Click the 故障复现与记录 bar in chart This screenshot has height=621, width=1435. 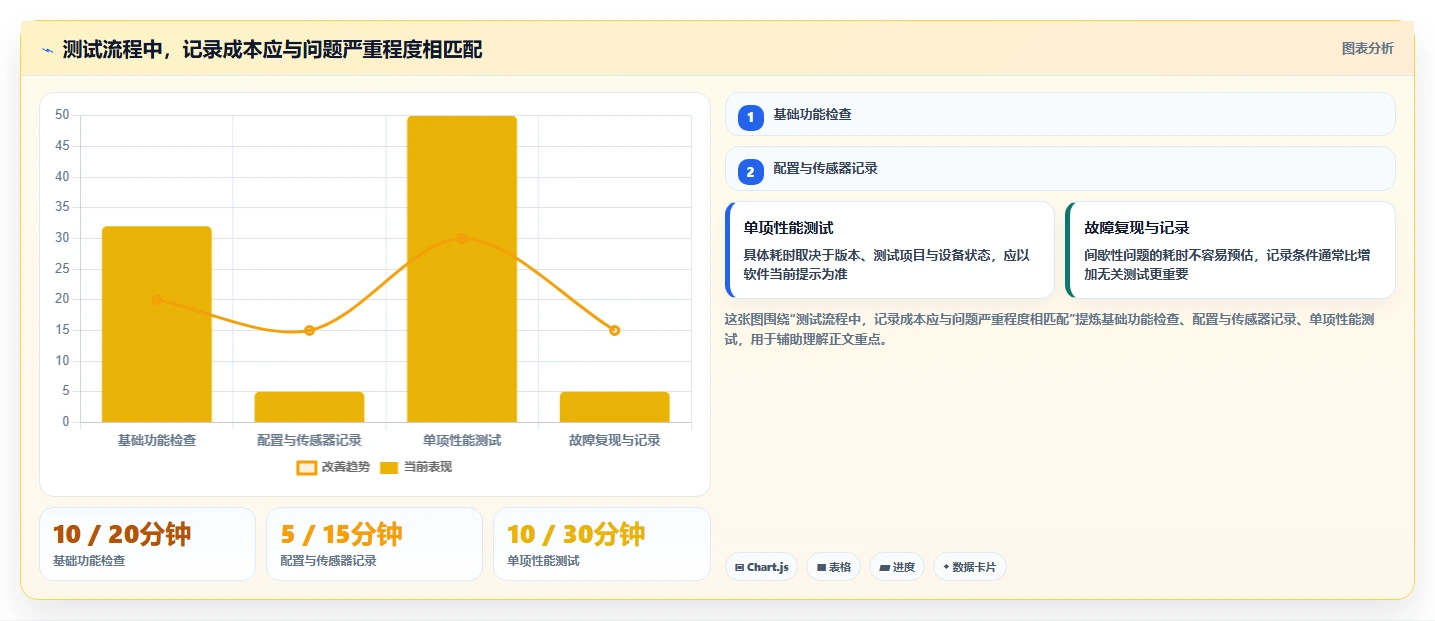click(x=614, y=407)
